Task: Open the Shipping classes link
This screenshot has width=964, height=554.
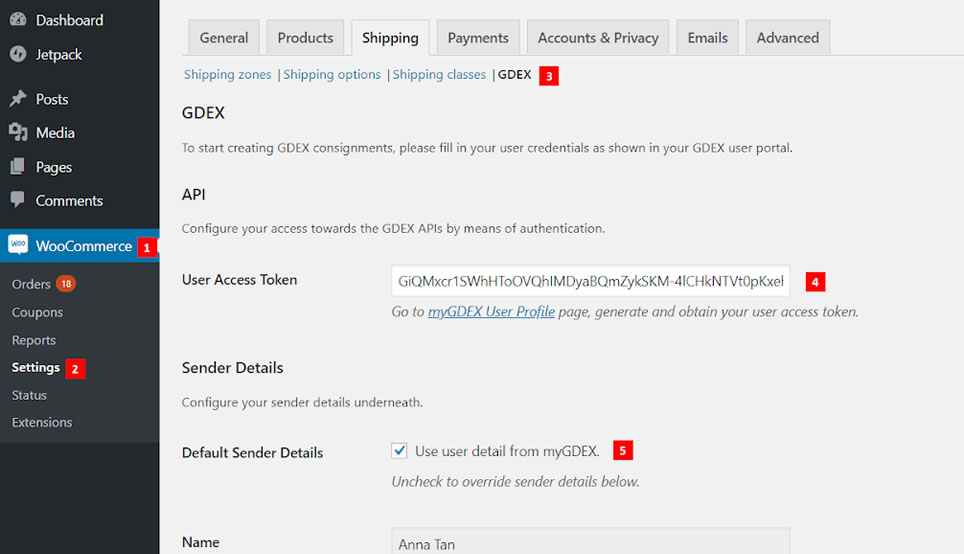Action: tap(439, 74)
